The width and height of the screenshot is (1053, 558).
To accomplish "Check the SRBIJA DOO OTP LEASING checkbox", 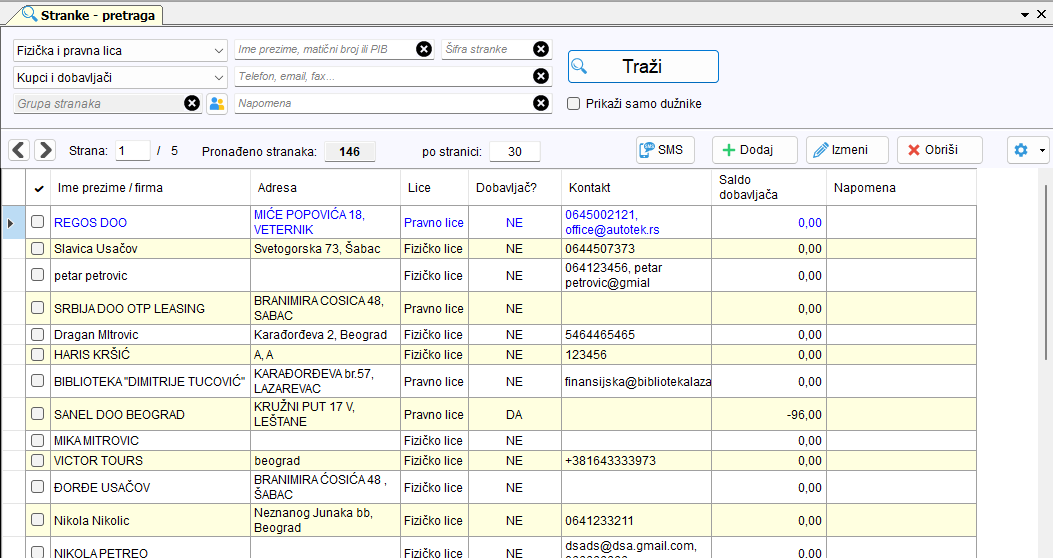I will (x=38, y=308).
